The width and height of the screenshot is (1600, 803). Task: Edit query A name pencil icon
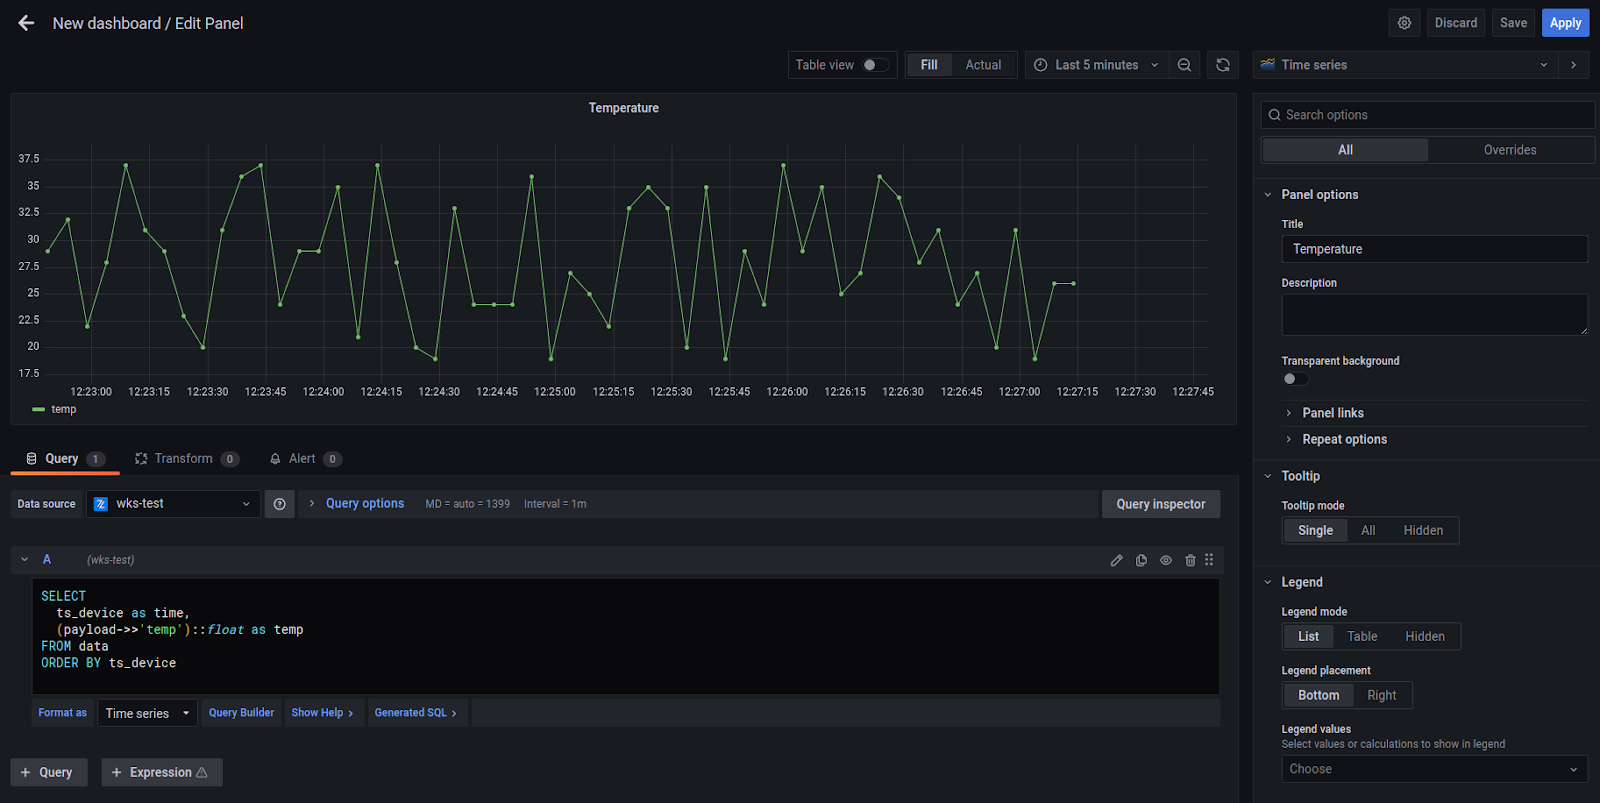click(1117, 560)
